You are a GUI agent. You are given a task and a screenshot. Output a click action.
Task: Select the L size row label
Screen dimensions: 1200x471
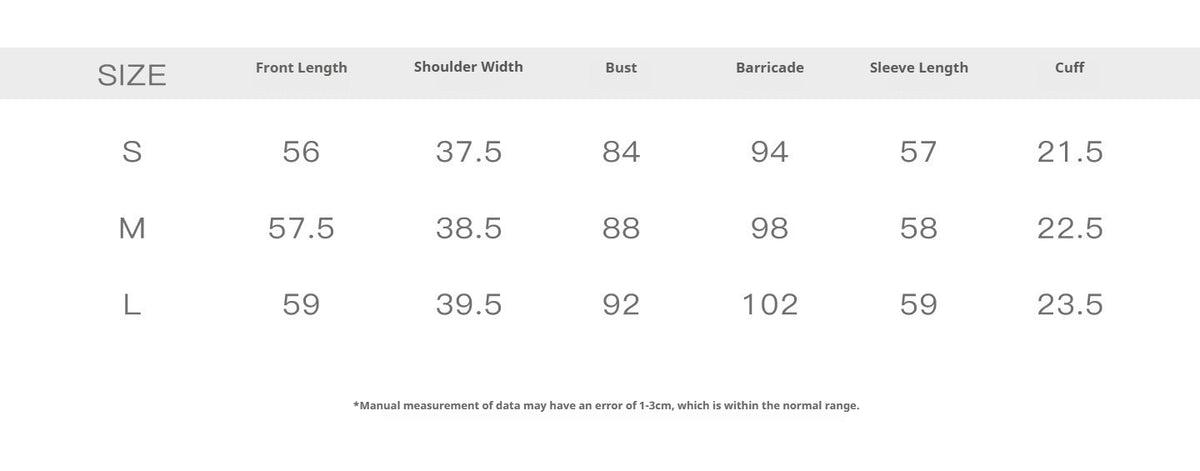click(x=131, y=305)
